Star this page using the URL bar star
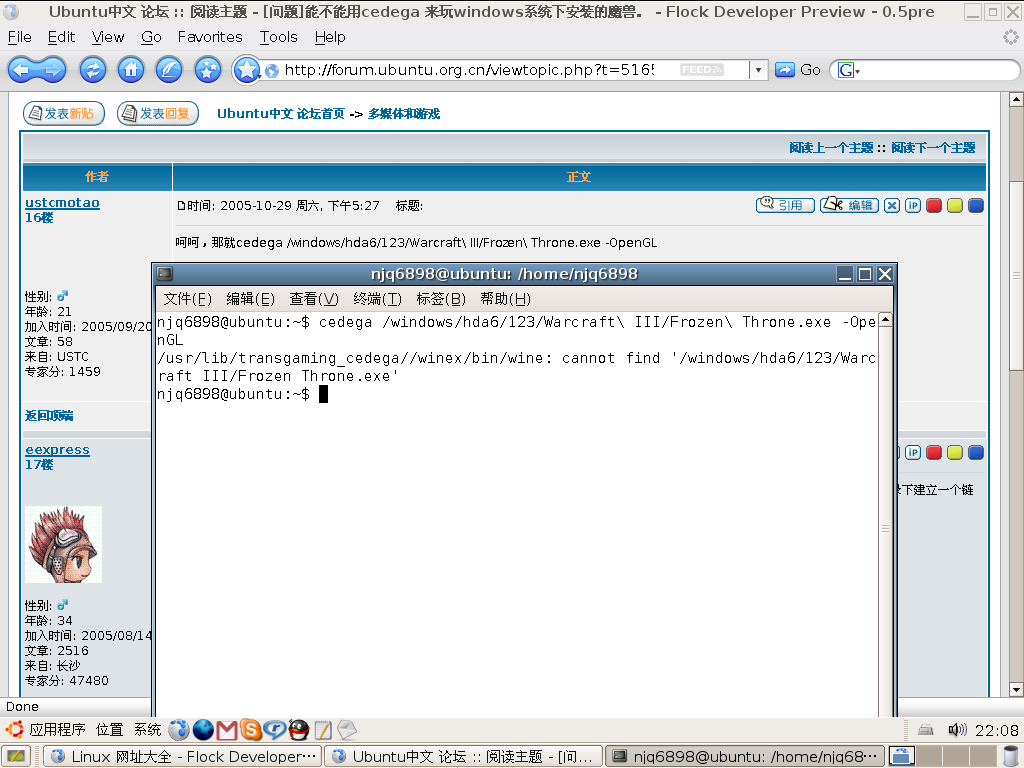Screen dimensions: 1024x768 point(246,70)
